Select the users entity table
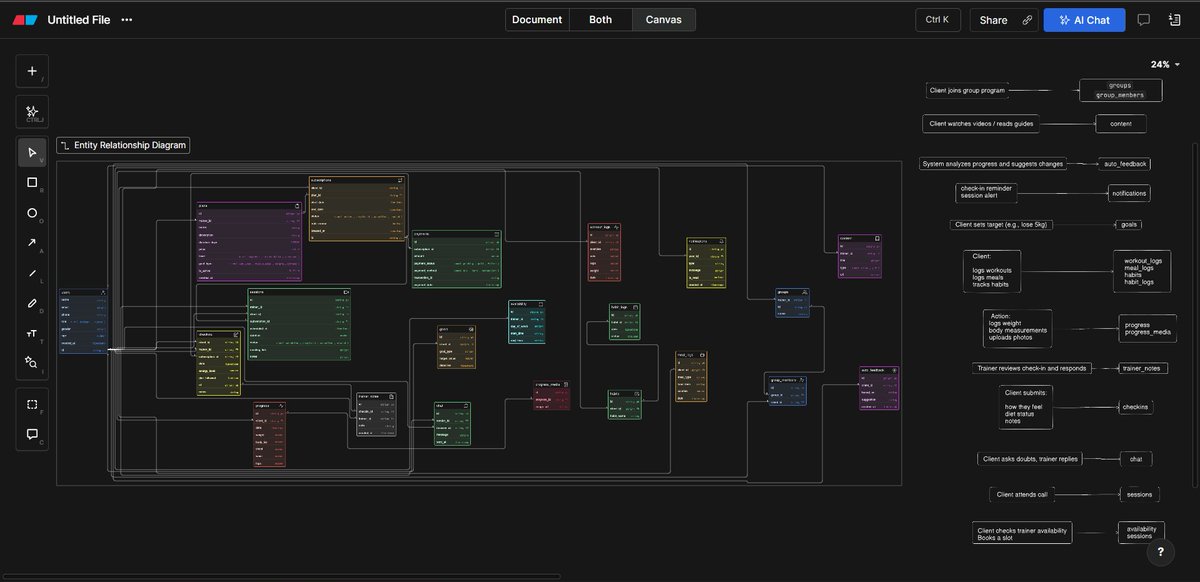Screen dimensions: 1200x582 coord(82,321)
